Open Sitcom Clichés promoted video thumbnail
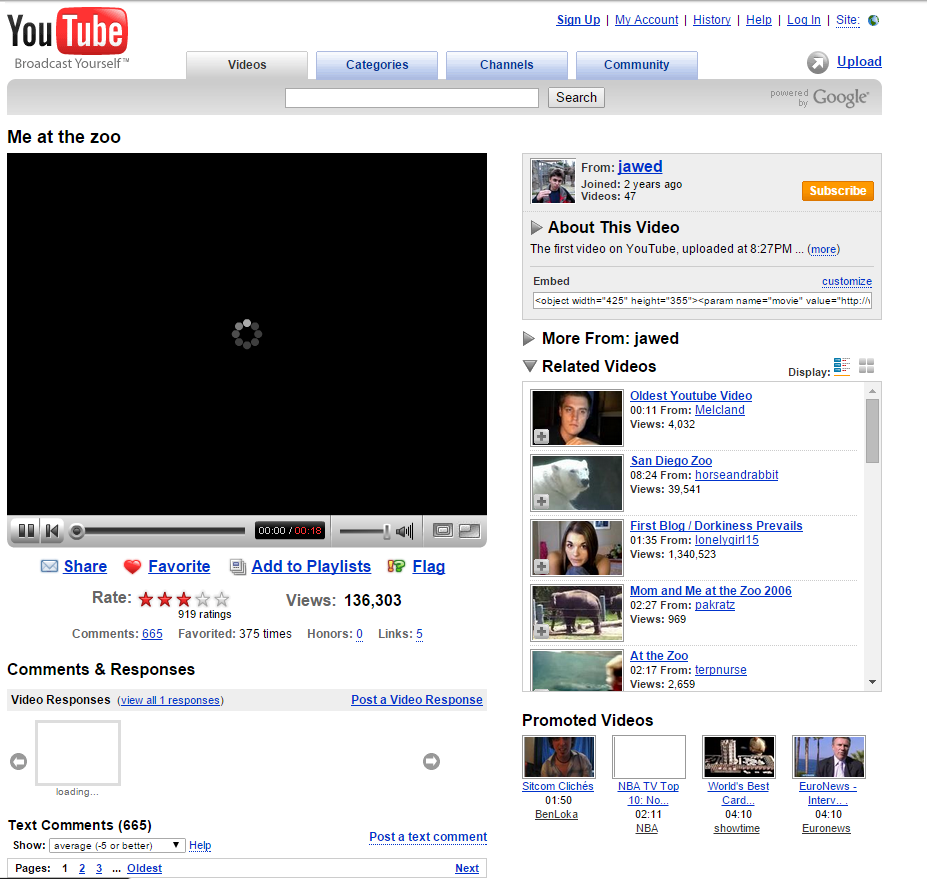Viewport: 927px width, 879px height. [x=559, y=757]
